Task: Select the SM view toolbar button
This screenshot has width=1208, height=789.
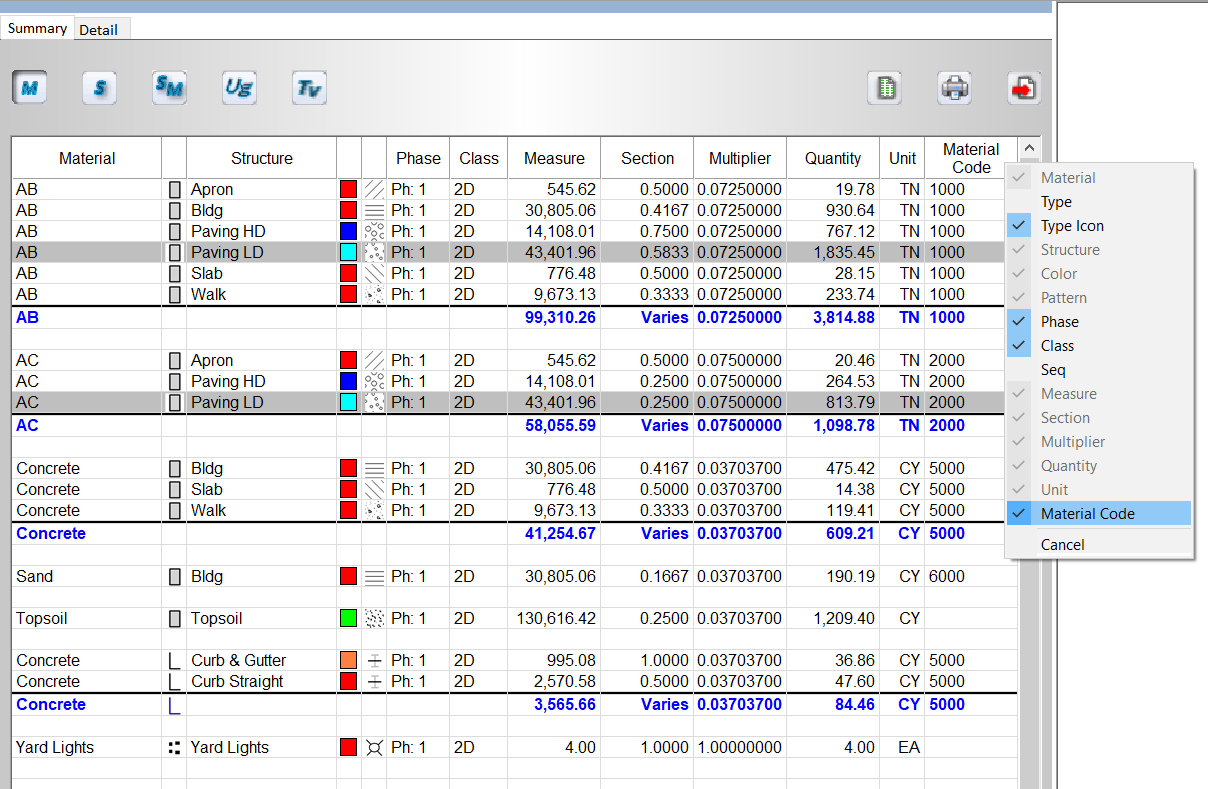Action: [x=169, y=88]
